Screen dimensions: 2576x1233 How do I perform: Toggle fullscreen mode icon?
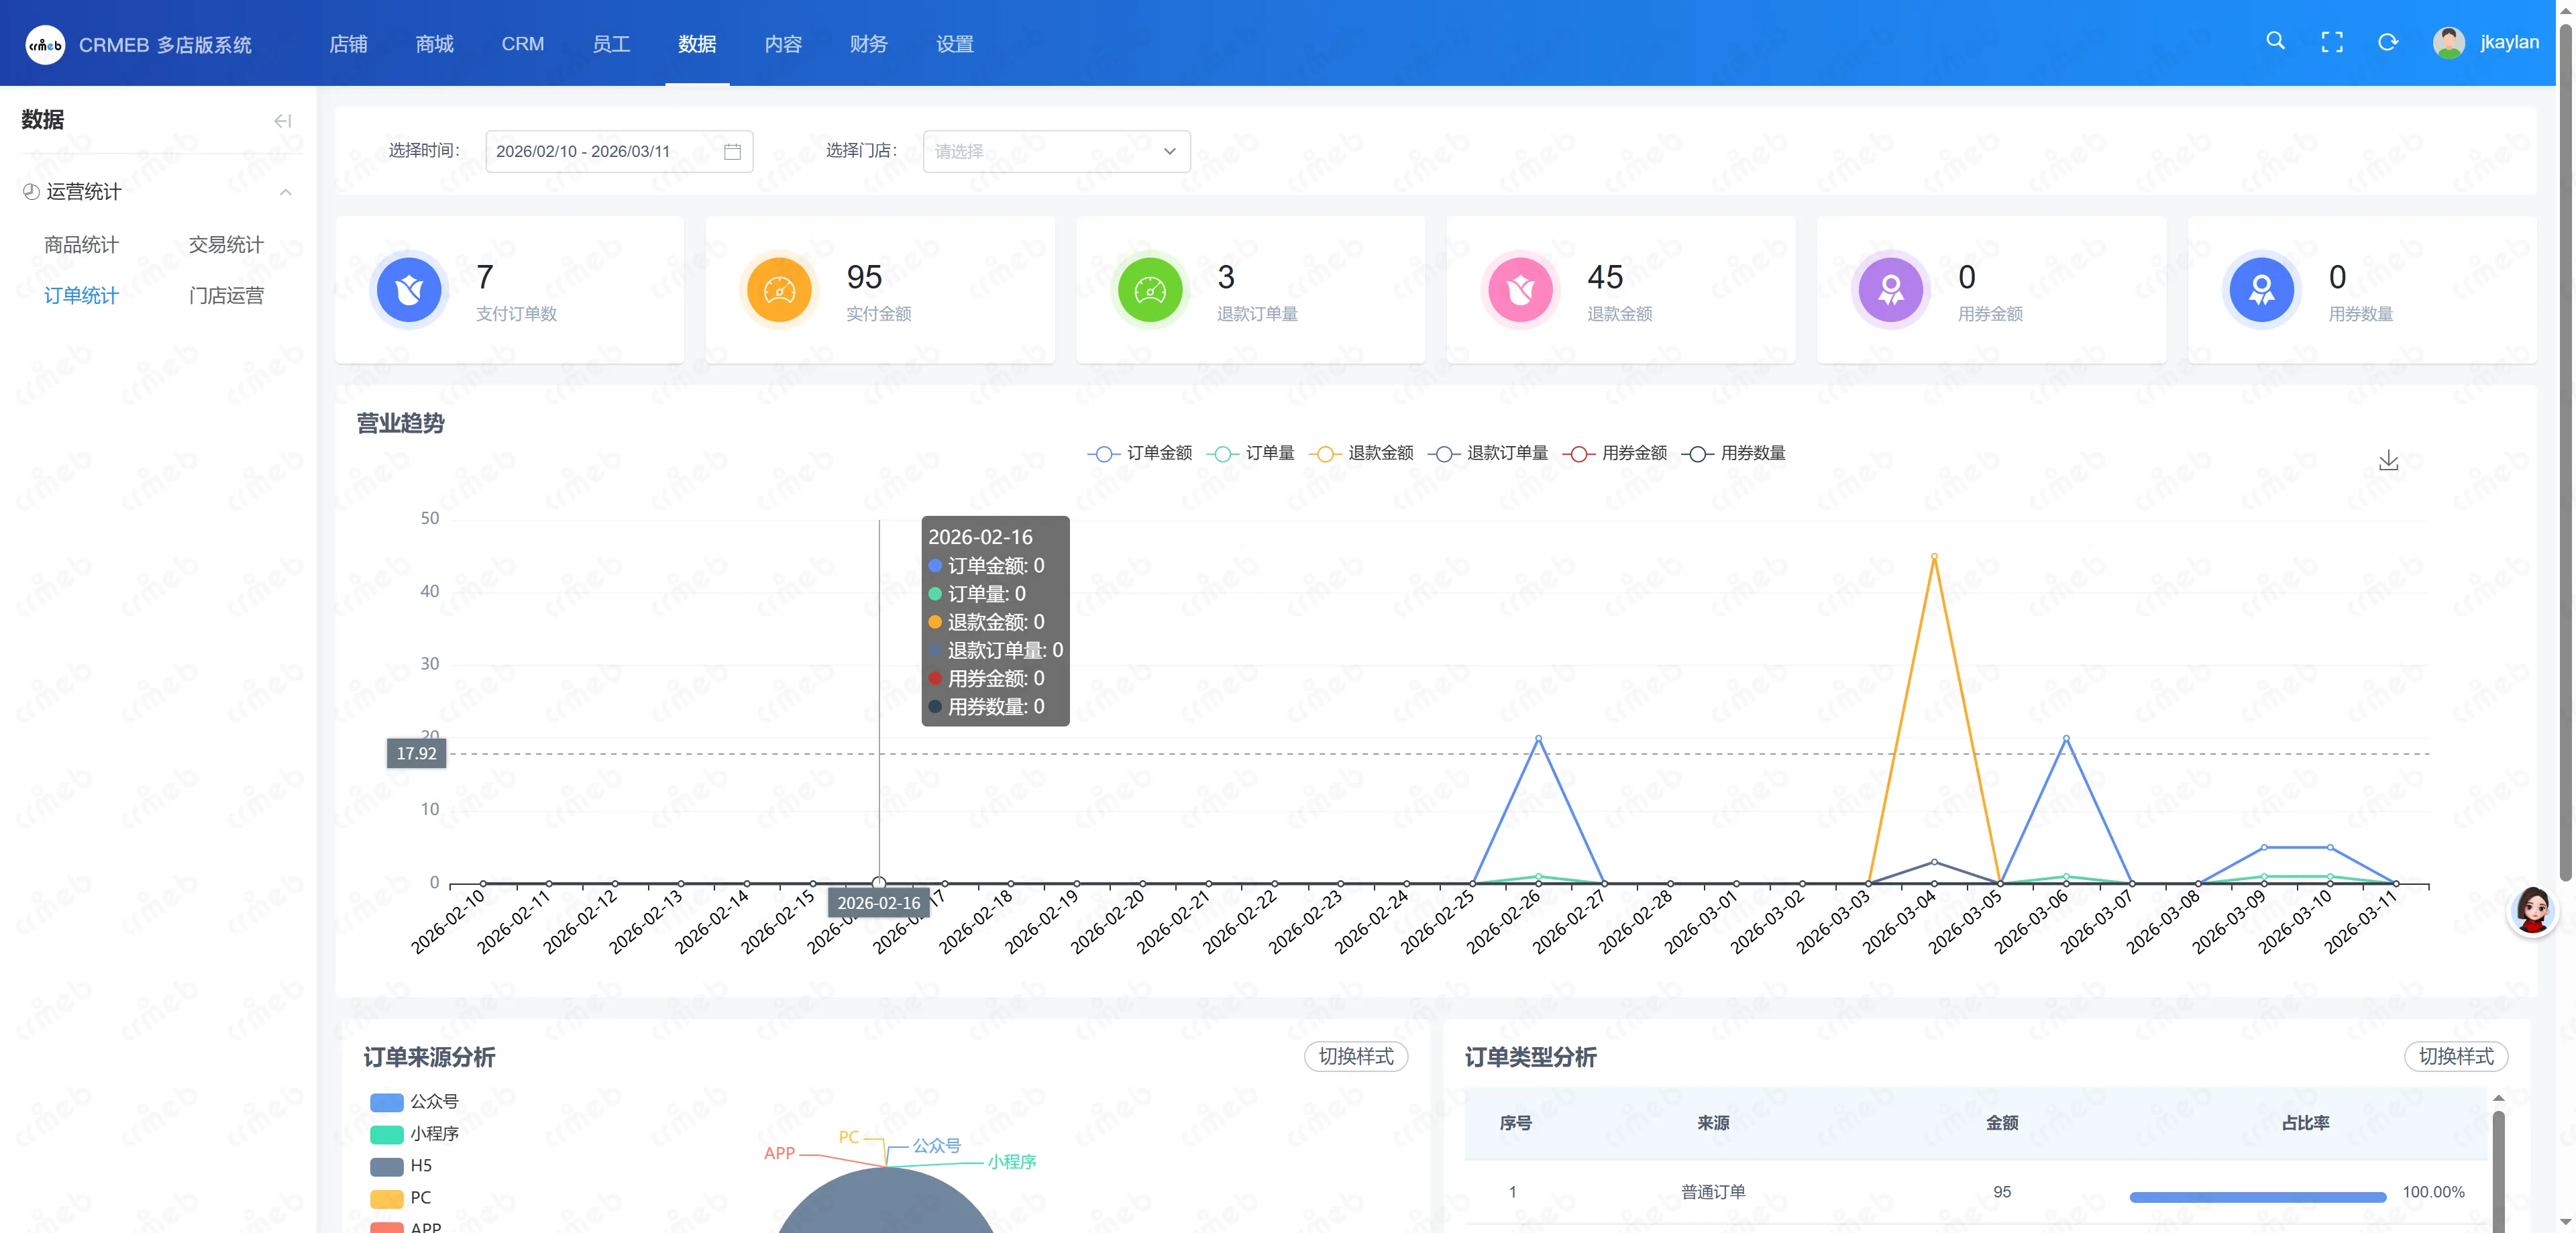[2332, 42]
